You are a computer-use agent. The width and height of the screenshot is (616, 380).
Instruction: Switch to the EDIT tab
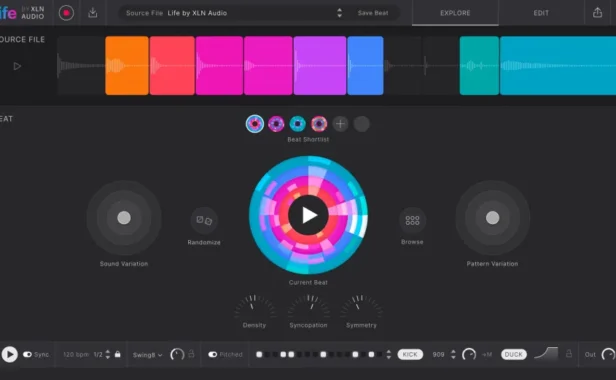[541, 13]
